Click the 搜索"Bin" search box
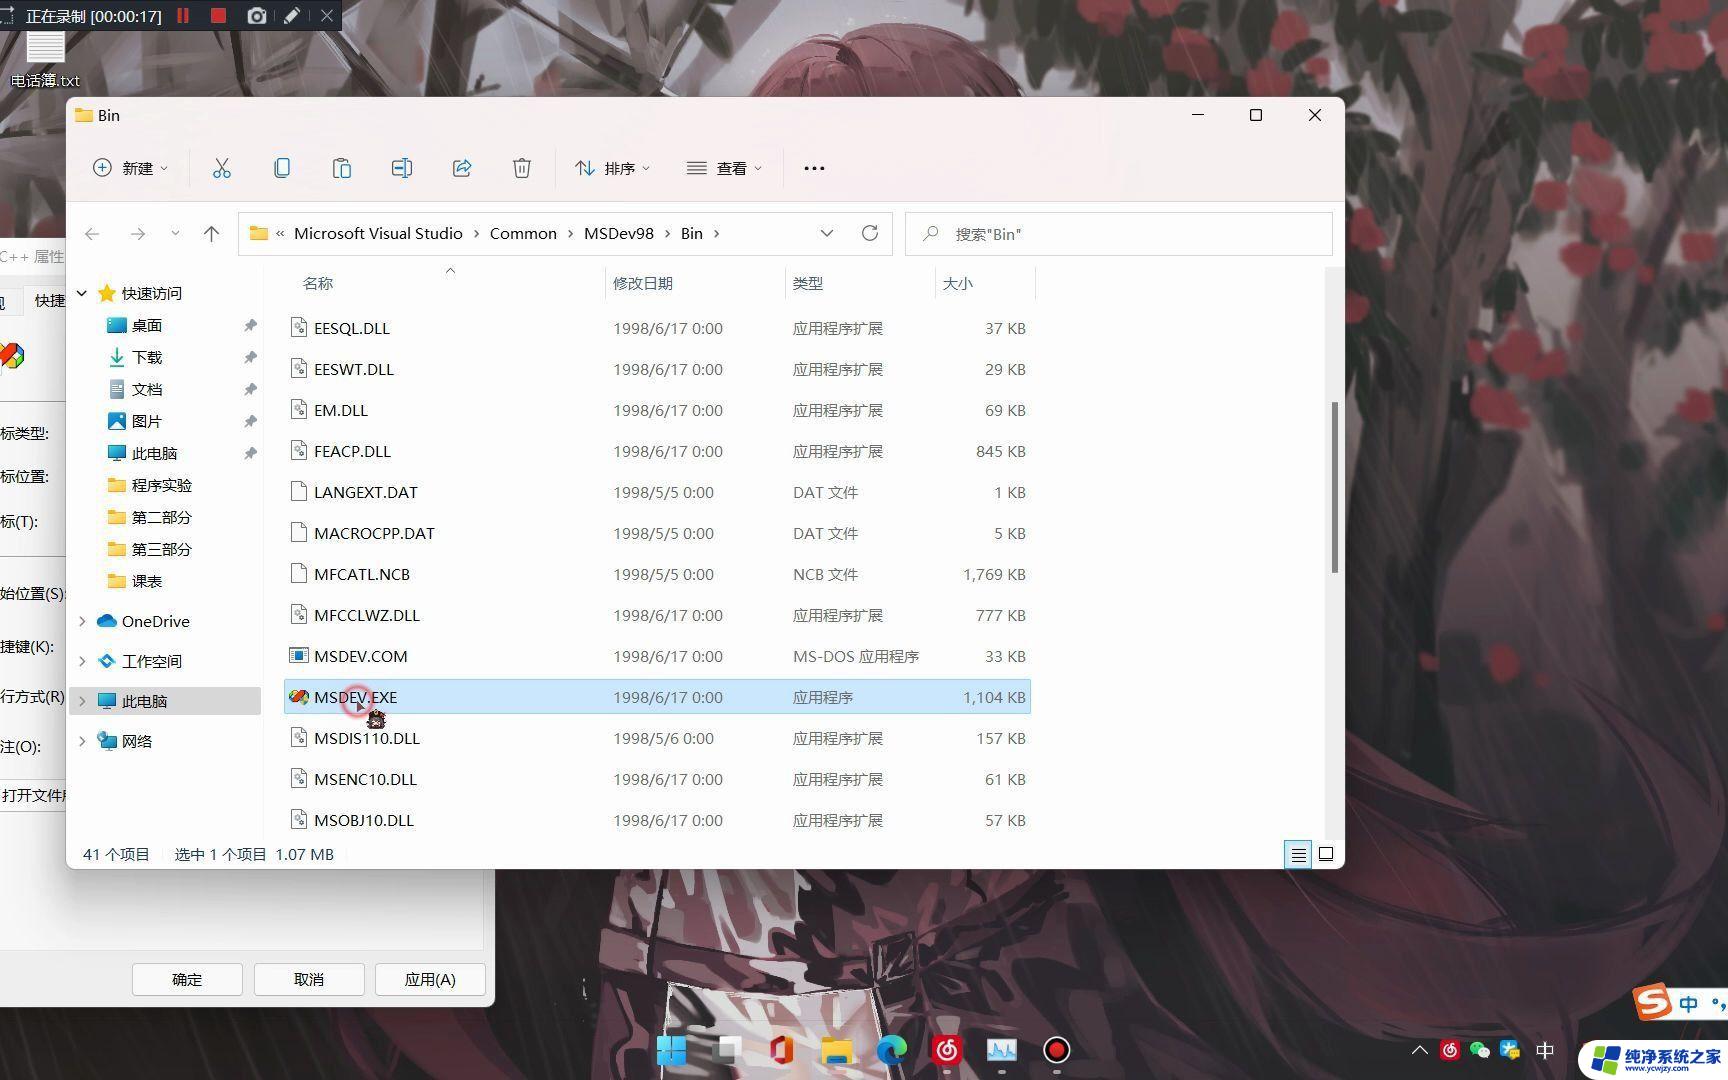This screenshot has width=1728, height=1080. click(x=1118, y=233)
